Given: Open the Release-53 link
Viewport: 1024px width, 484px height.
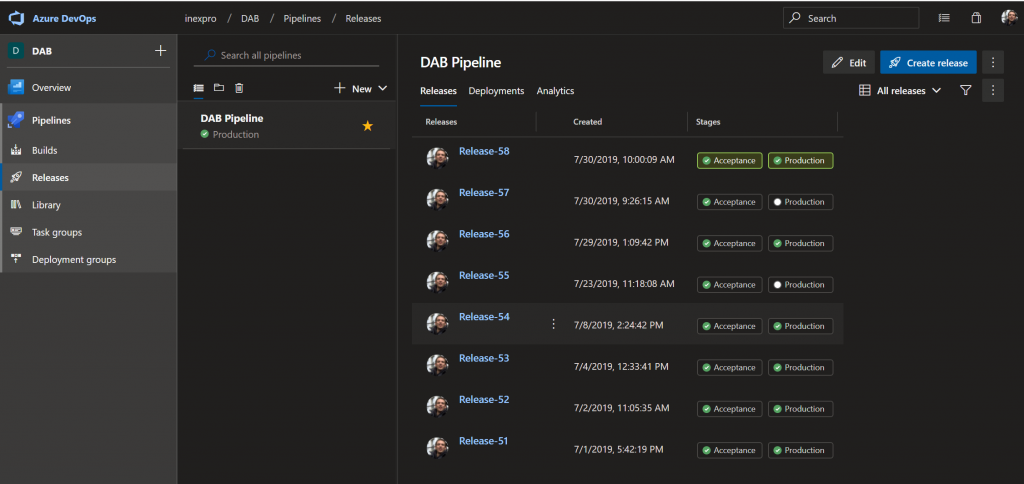Looking at the screenshot, I should (x=484, y=358).
